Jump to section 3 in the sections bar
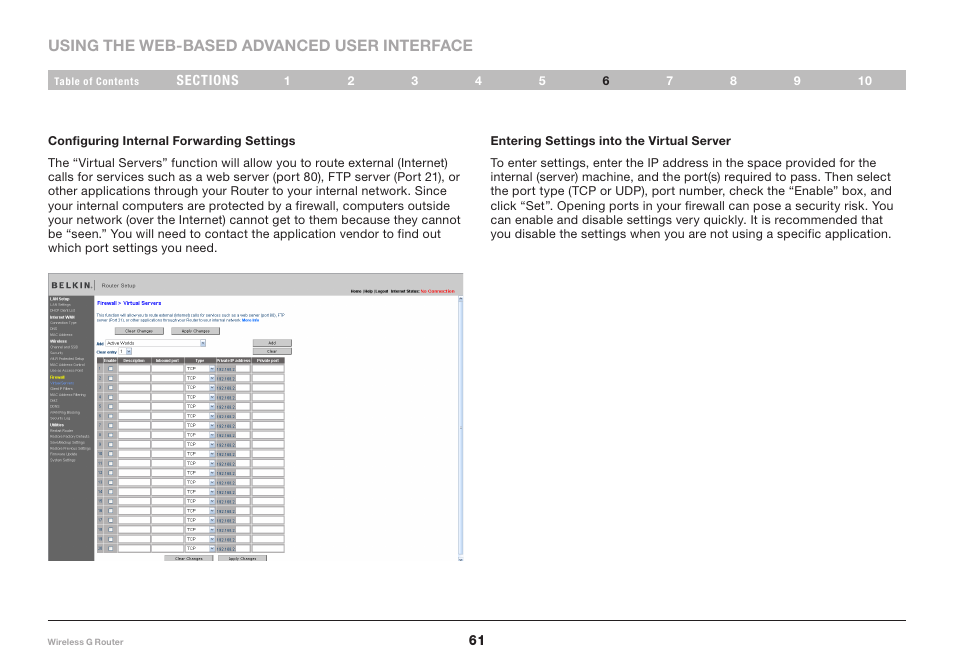954x668 pixels. coord(414,81)
